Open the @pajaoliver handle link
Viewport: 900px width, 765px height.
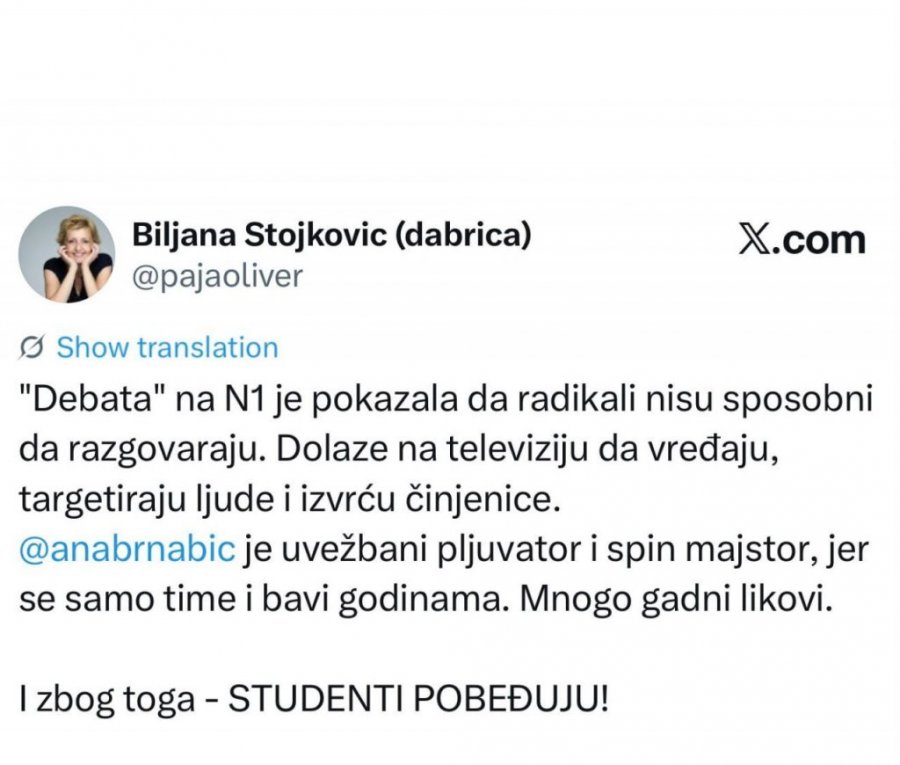(x=217, y=277)
